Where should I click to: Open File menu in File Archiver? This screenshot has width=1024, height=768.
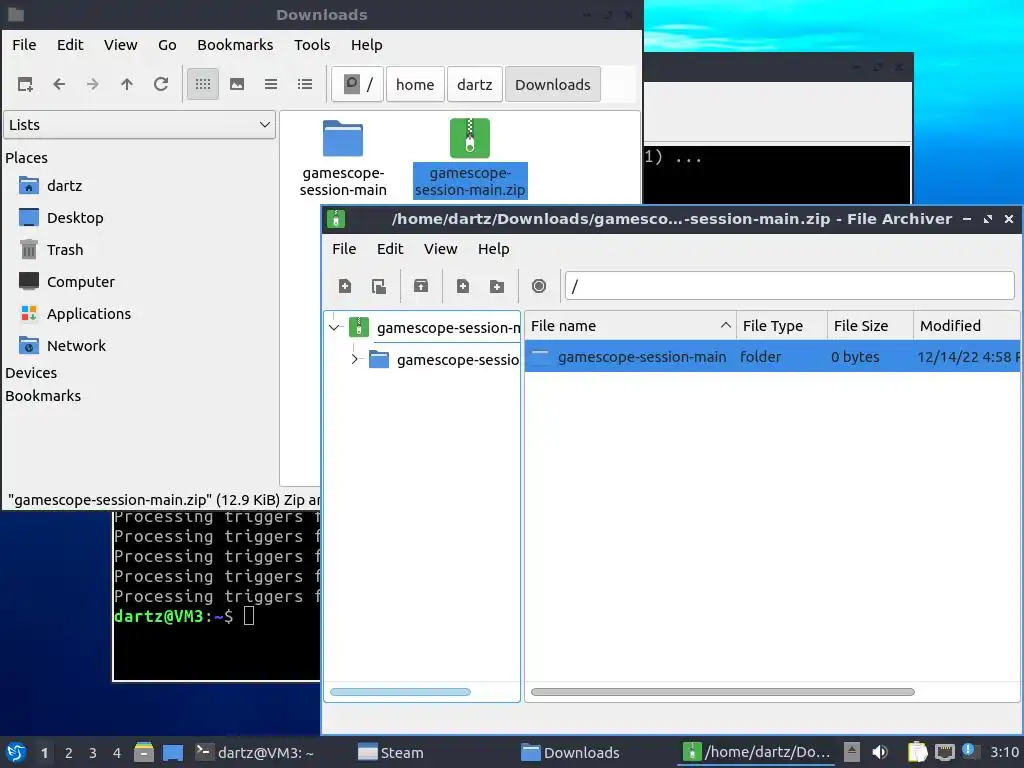click(x=344, y=249)
